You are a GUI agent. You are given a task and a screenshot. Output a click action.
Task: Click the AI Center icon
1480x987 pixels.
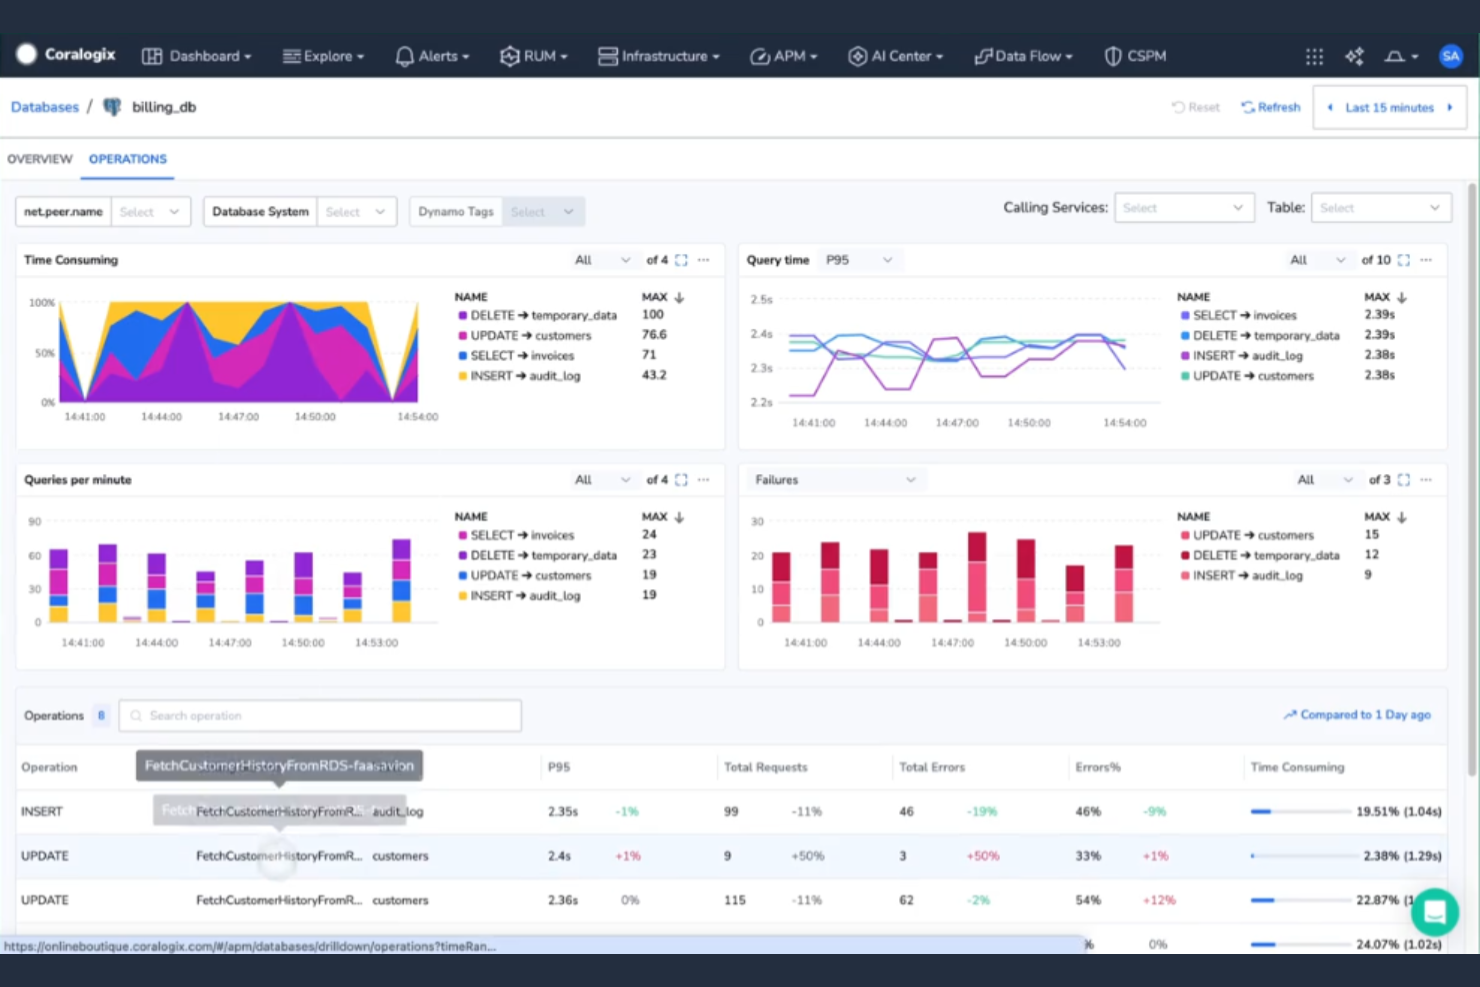coord(857,56)
